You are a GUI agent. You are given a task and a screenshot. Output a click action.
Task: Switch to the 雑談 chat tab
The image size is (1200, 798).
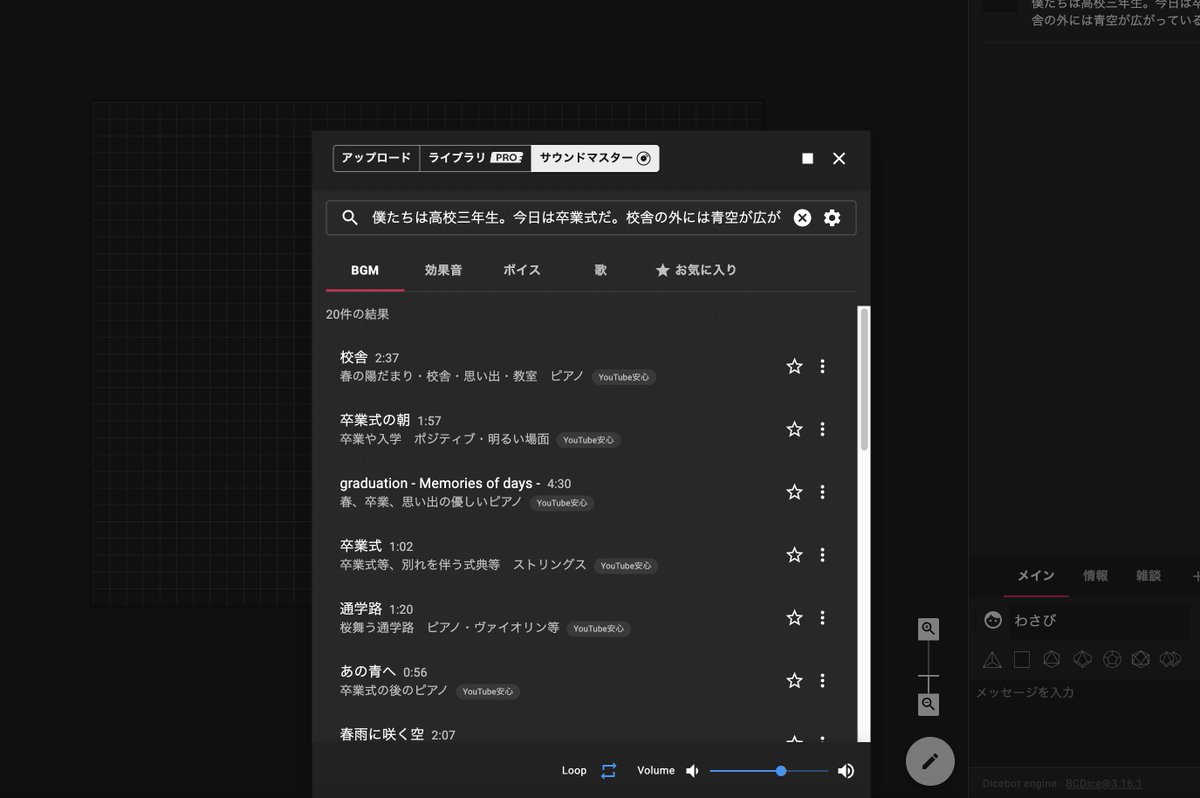[1148, 576]
